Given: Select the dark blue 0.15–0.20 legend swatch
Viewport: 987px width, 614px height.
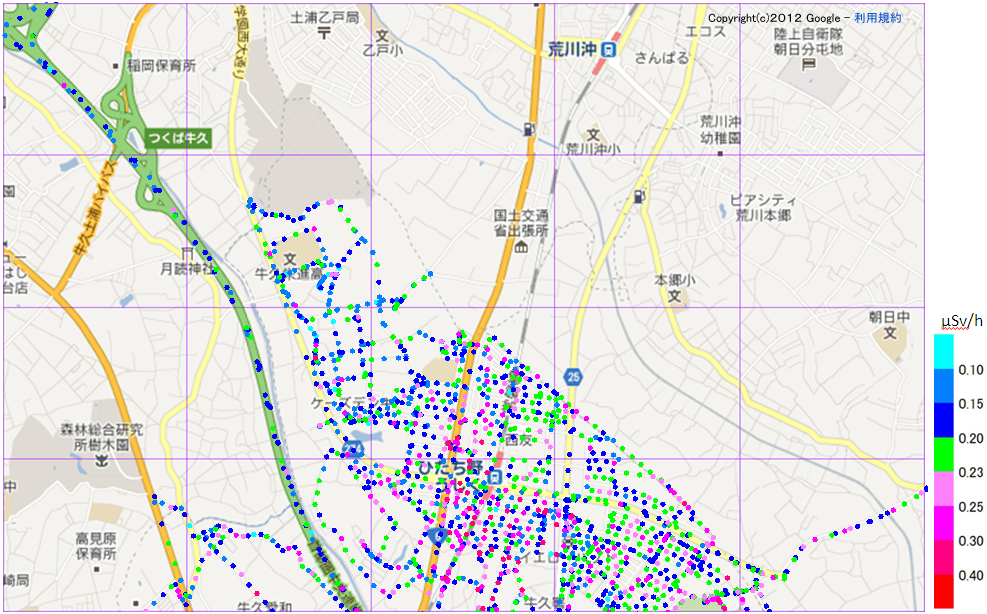Looking at the screenshot, I should [x=944, y=420].
